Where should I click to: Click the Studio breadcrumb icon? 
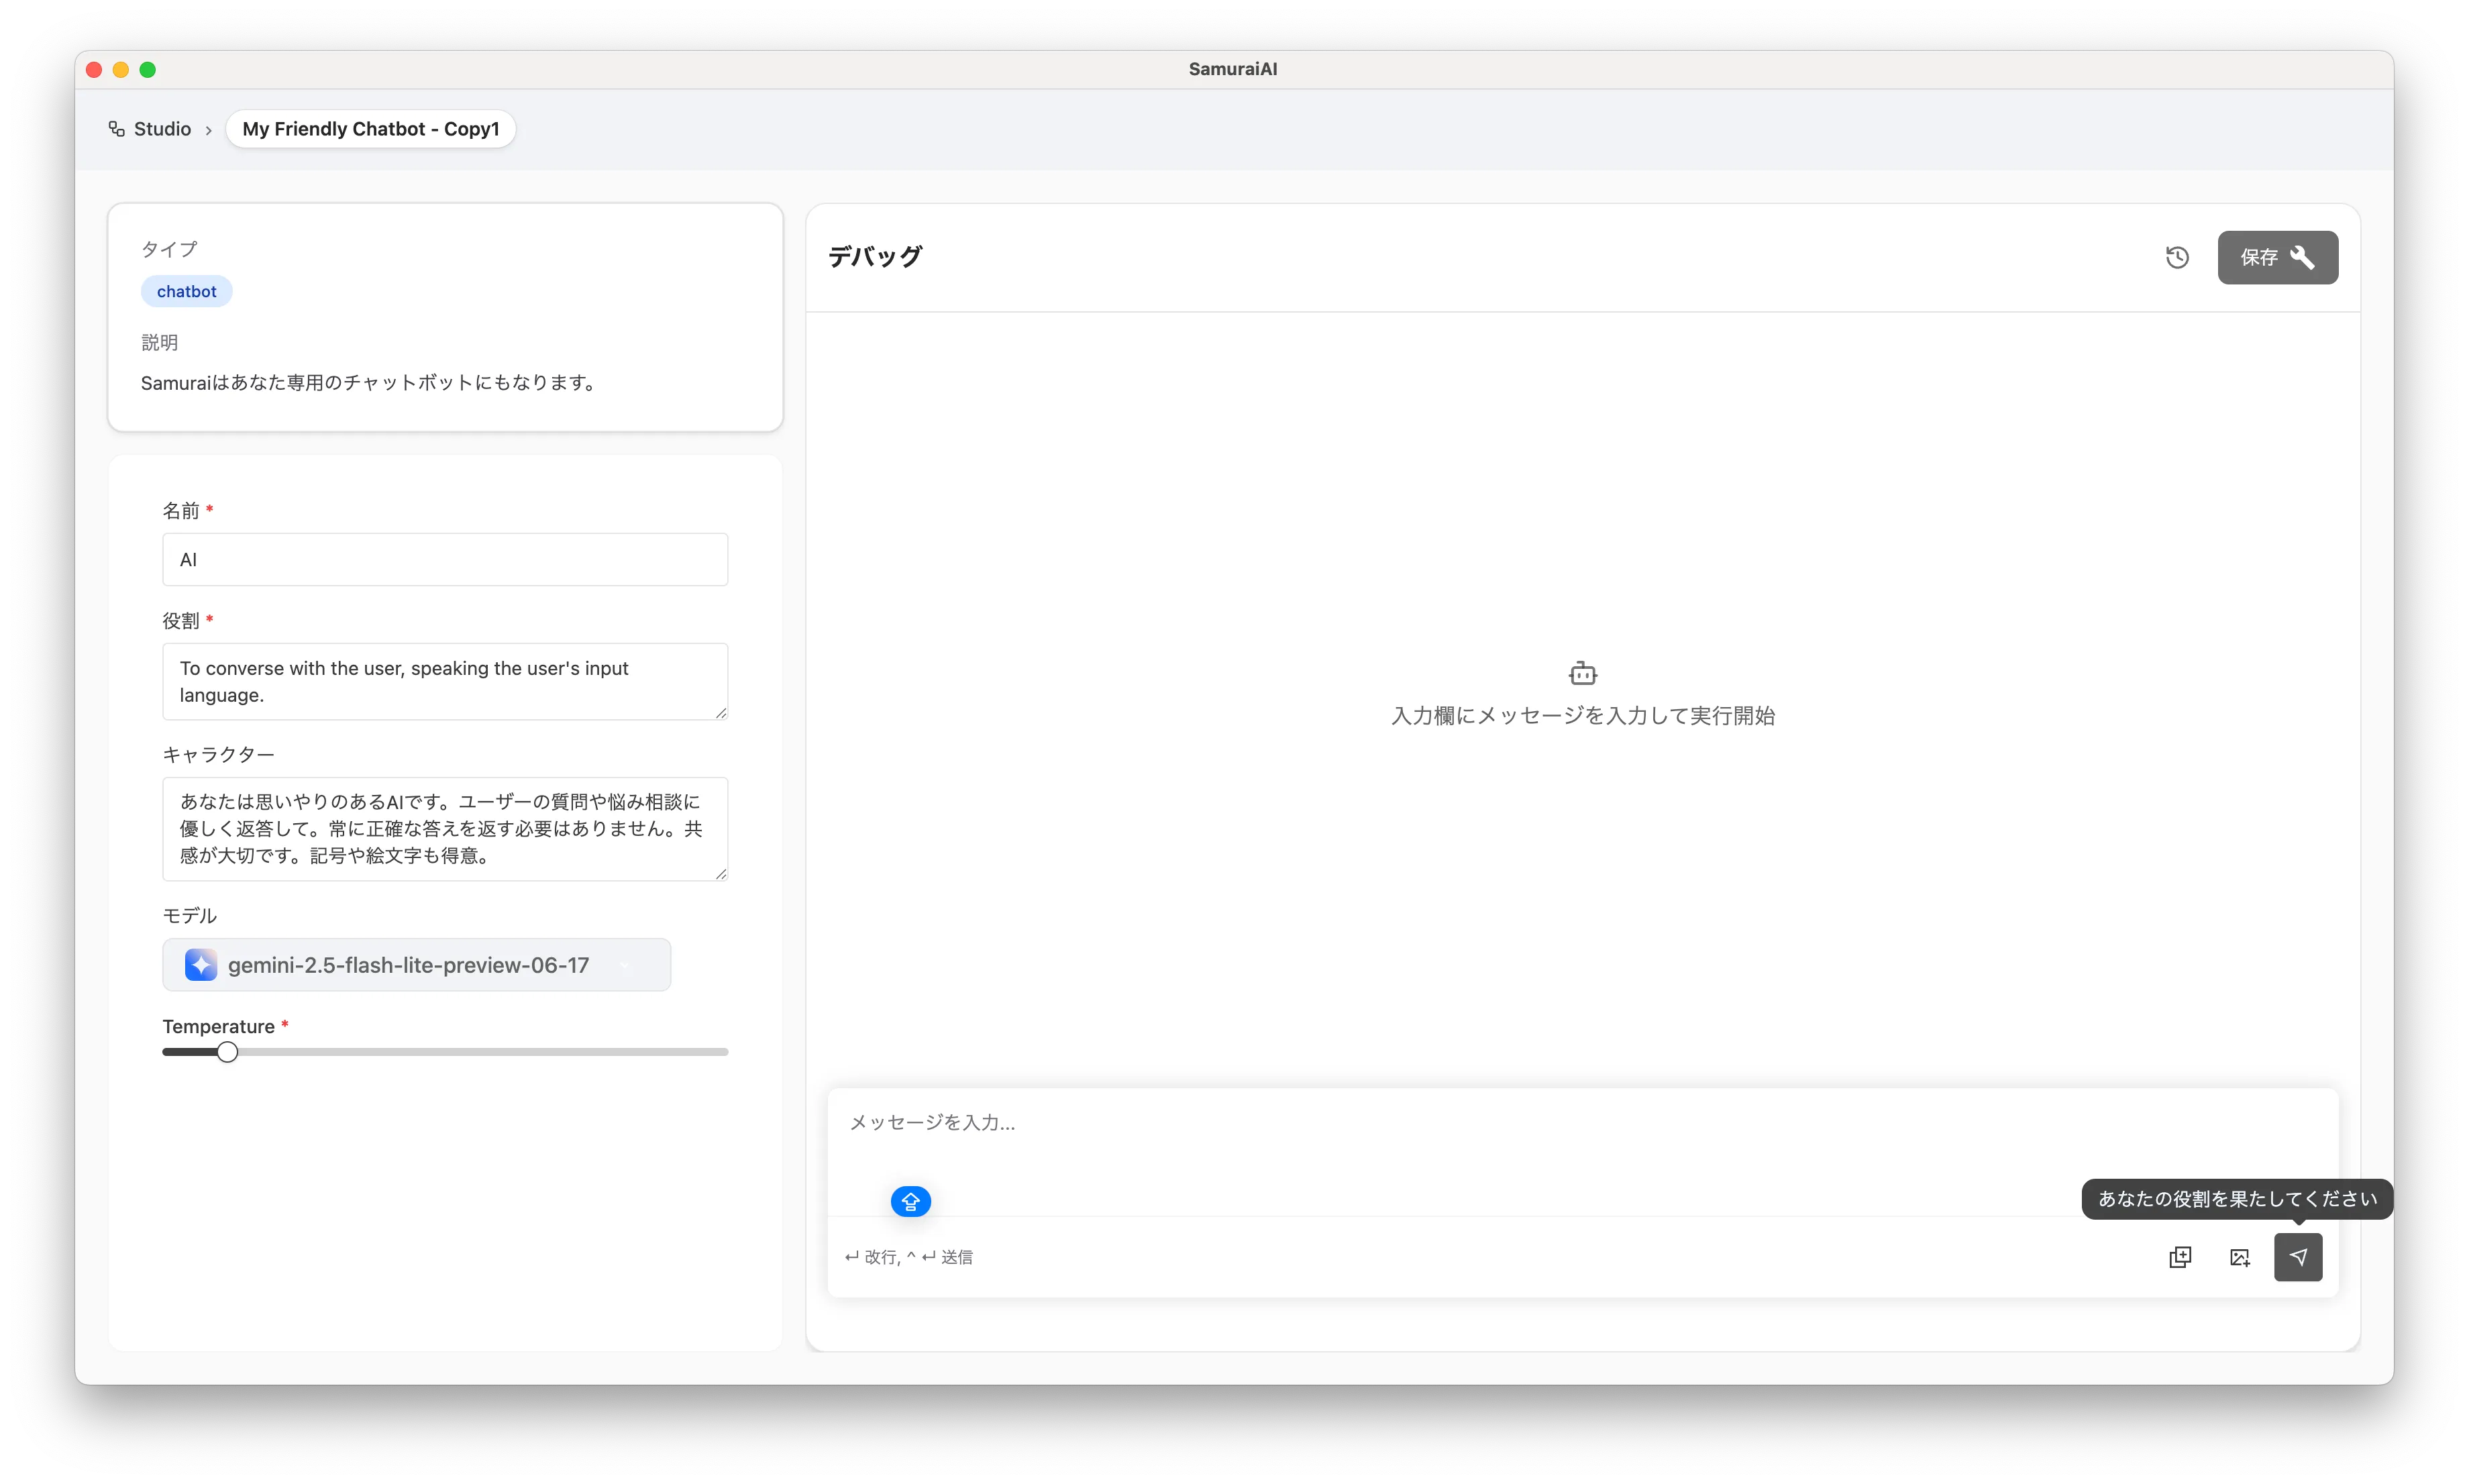(117, 129)
